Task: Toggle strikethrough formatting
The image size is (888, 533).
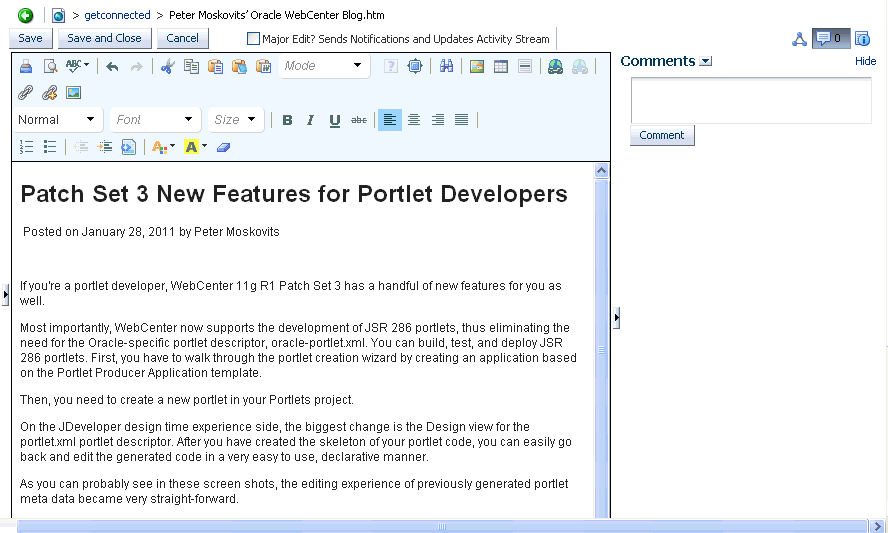Action: click(358, 120)
